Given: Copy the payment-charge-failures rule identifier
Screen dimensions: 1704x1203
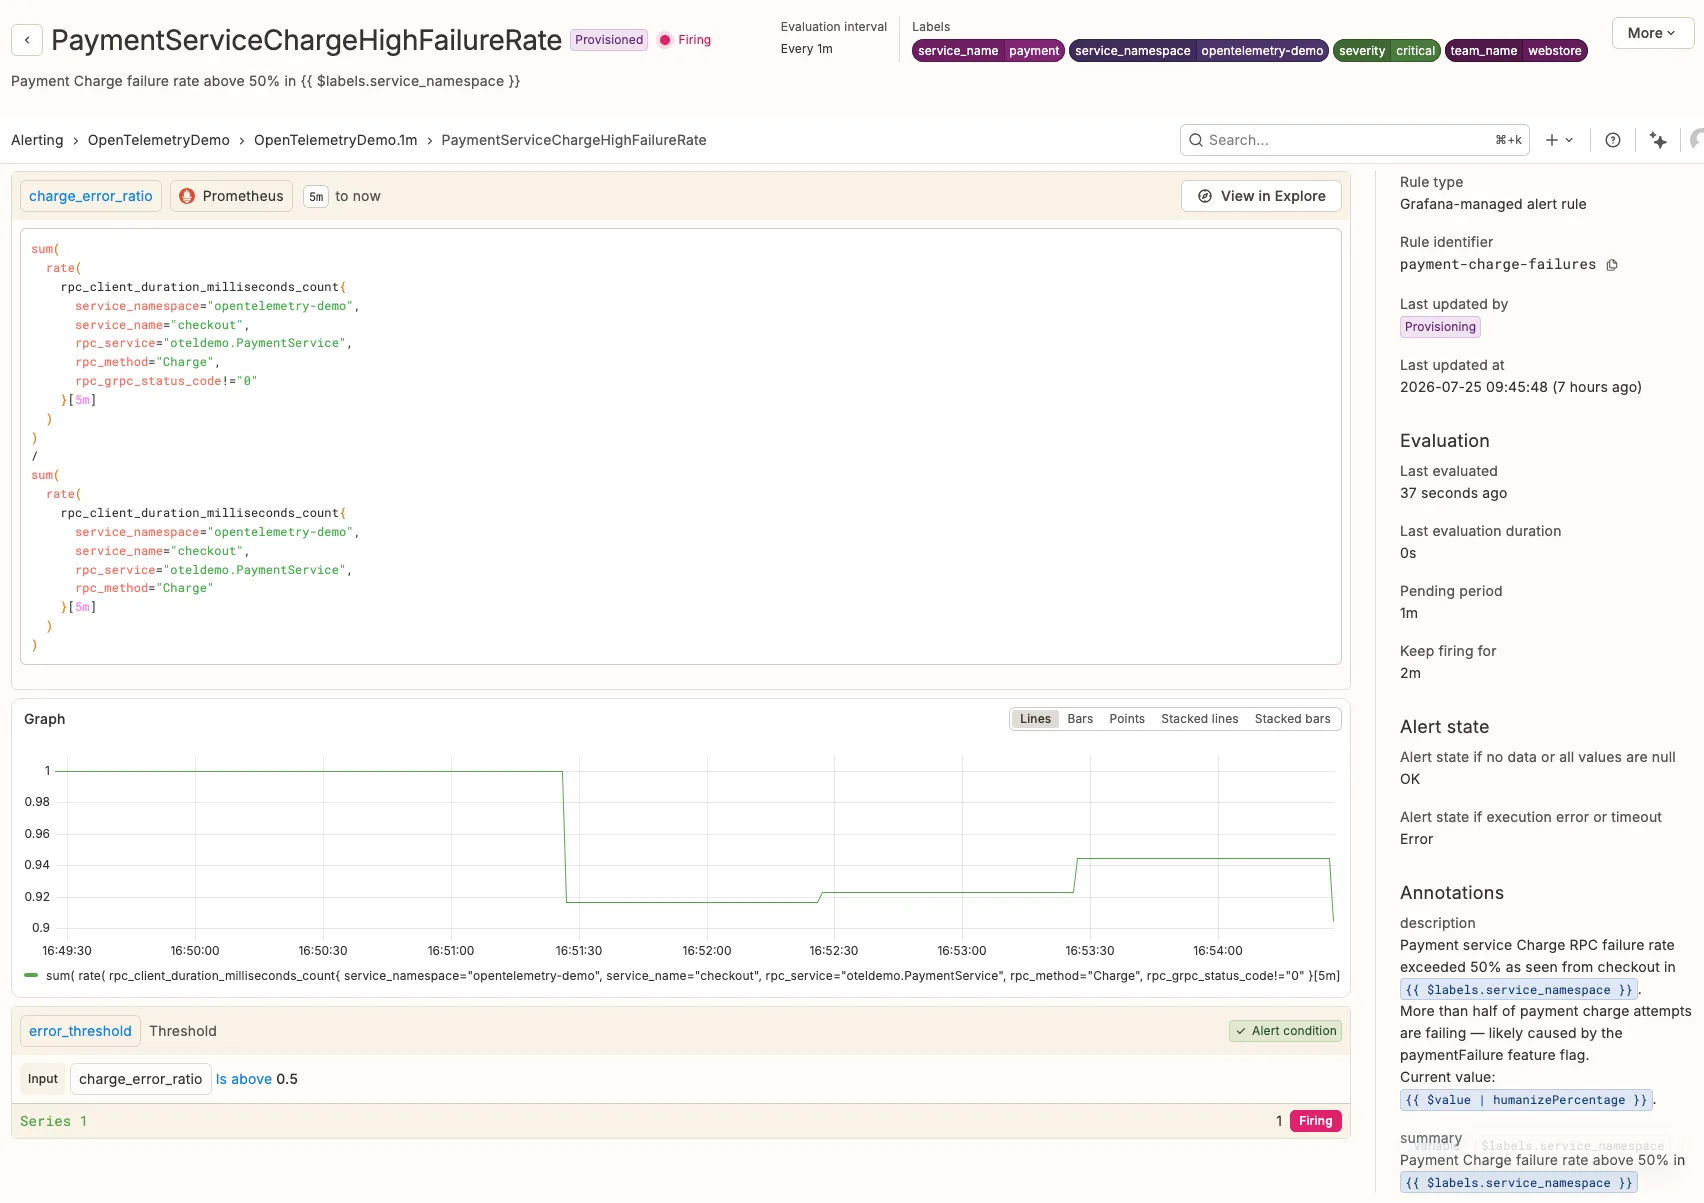Looking at the screenshot, I should click(x=1612, y=265).
